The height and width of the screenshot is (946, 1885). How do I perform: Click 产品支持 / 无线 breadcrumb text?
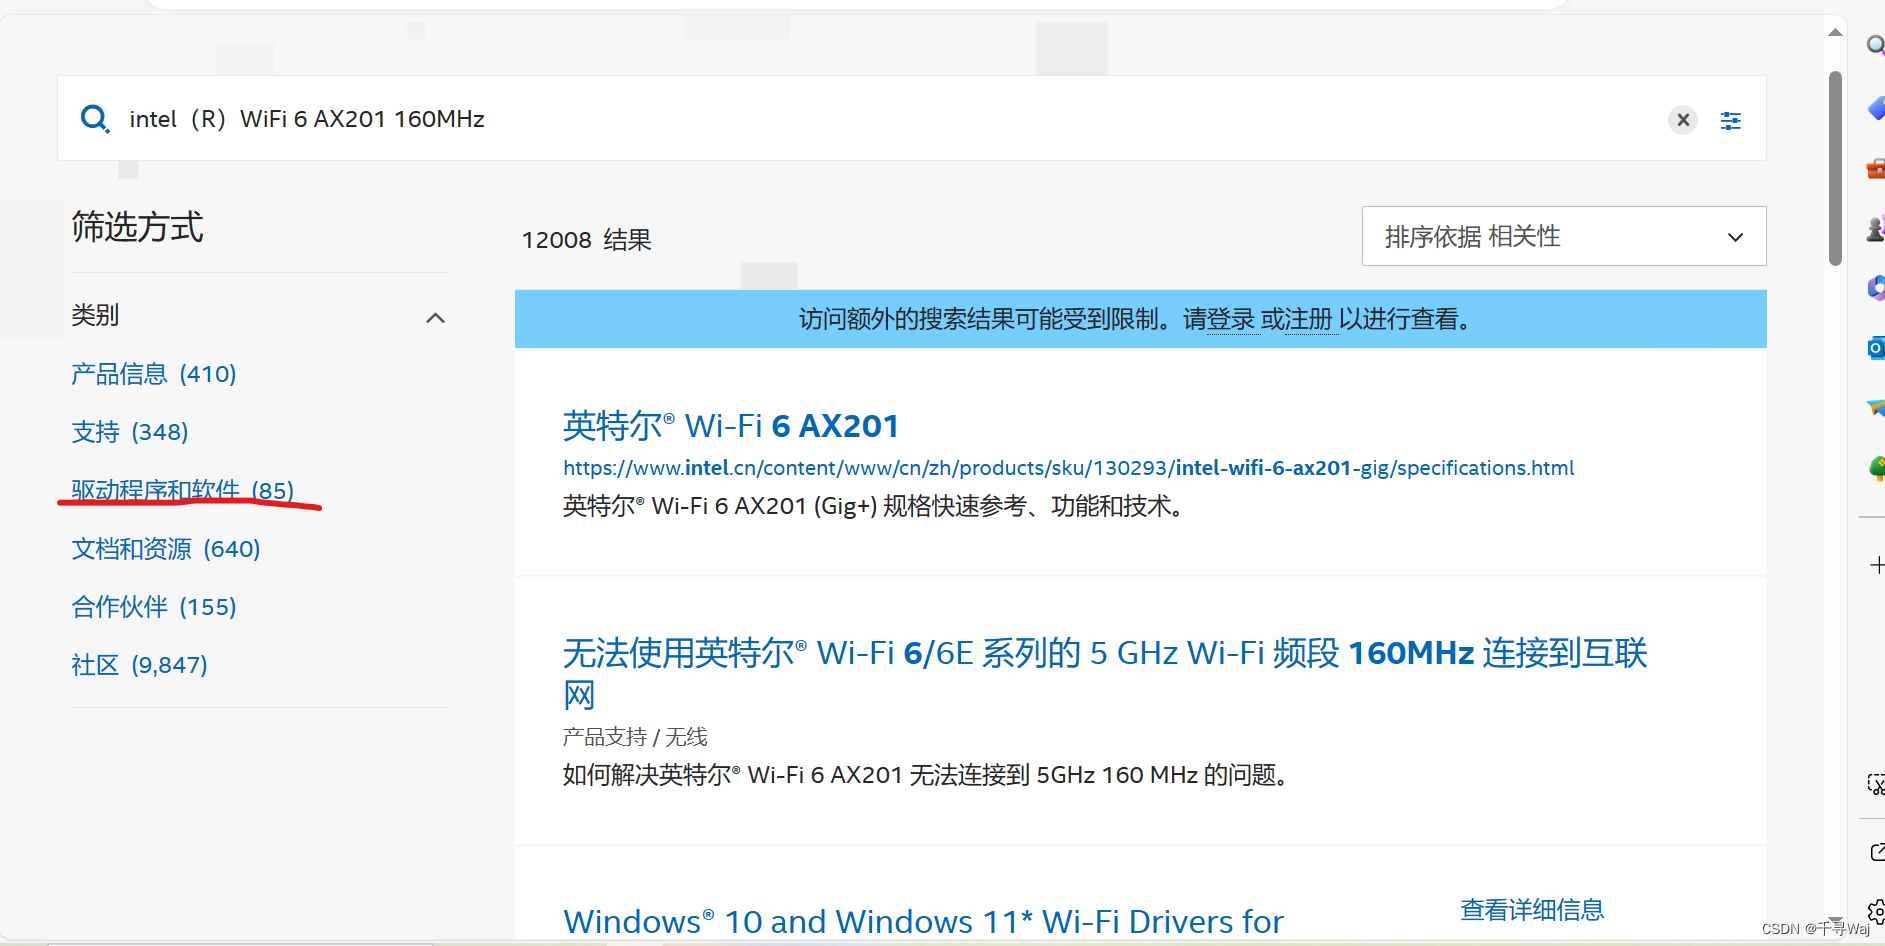click(635, 737)
